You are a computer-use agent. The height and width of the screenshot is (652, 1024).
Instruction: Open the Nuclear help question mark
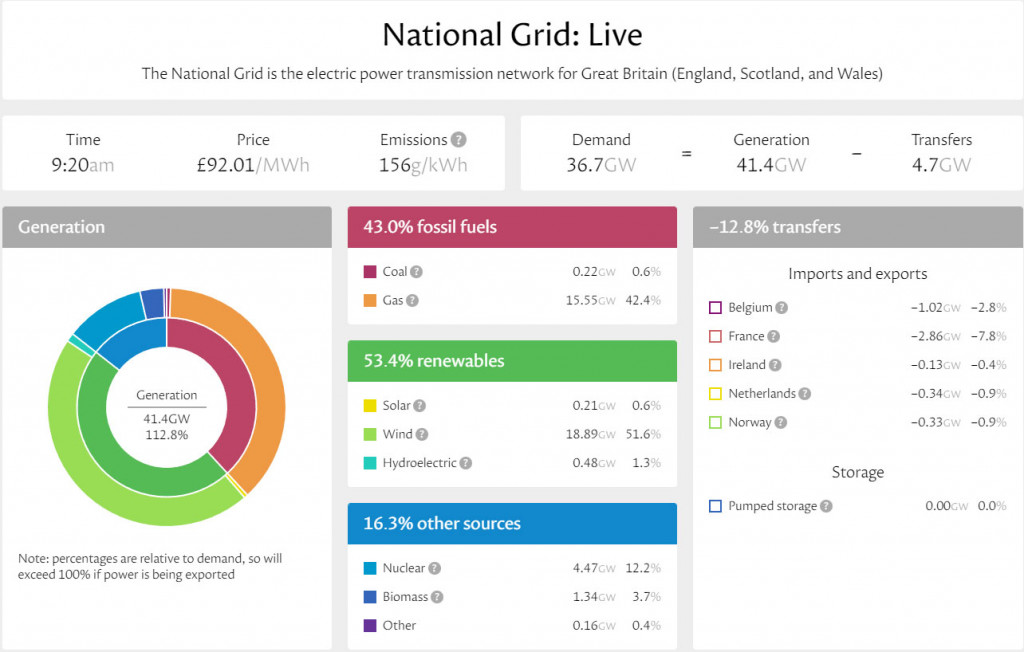[434, 568]
